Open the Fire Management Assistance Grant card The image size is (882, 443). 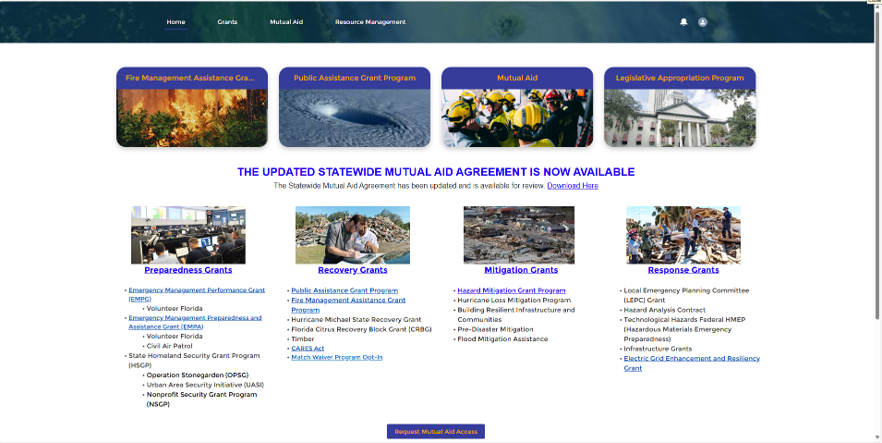[x=192, y=108]
